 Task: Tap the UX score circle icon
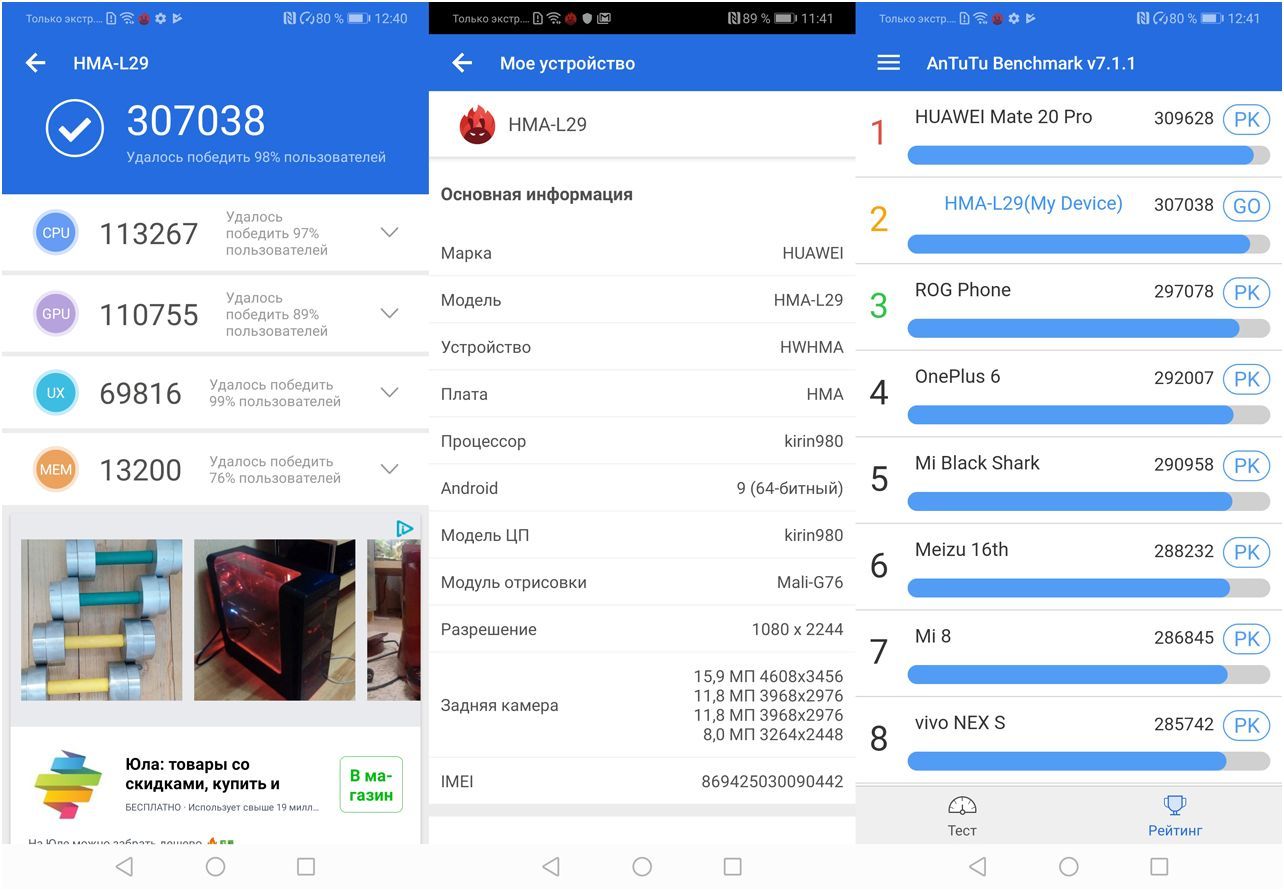click(x=56, y=393)
